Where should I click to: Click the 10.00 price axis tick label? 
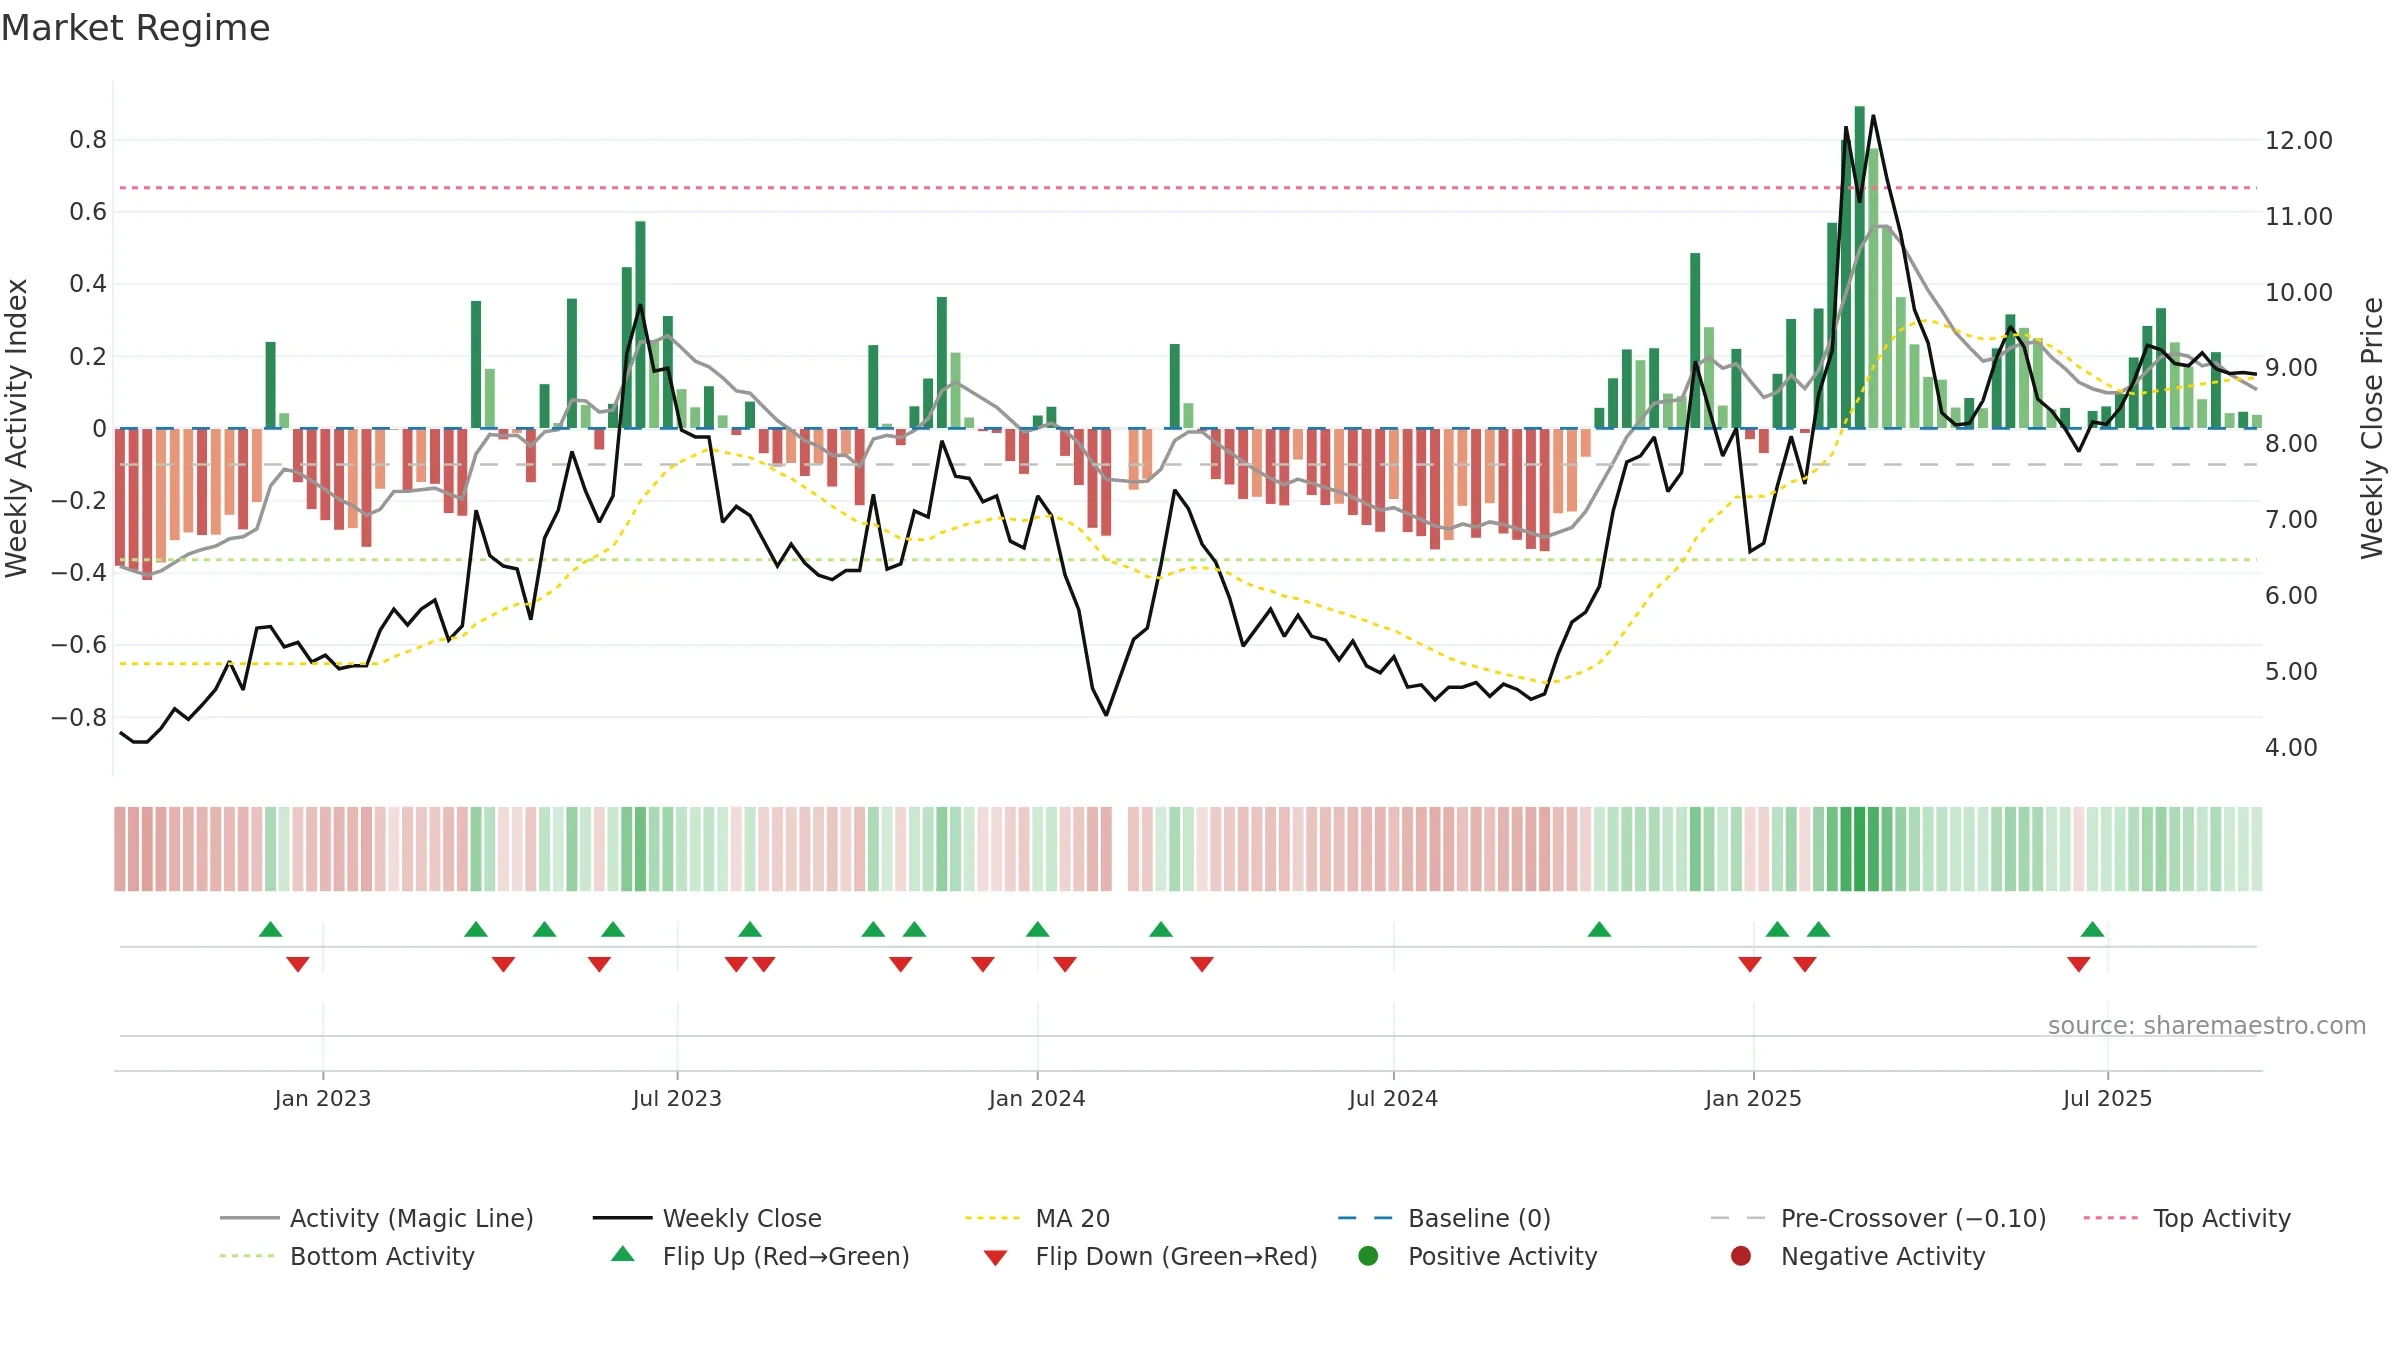pyautogui.click(x=2298, y=293)
